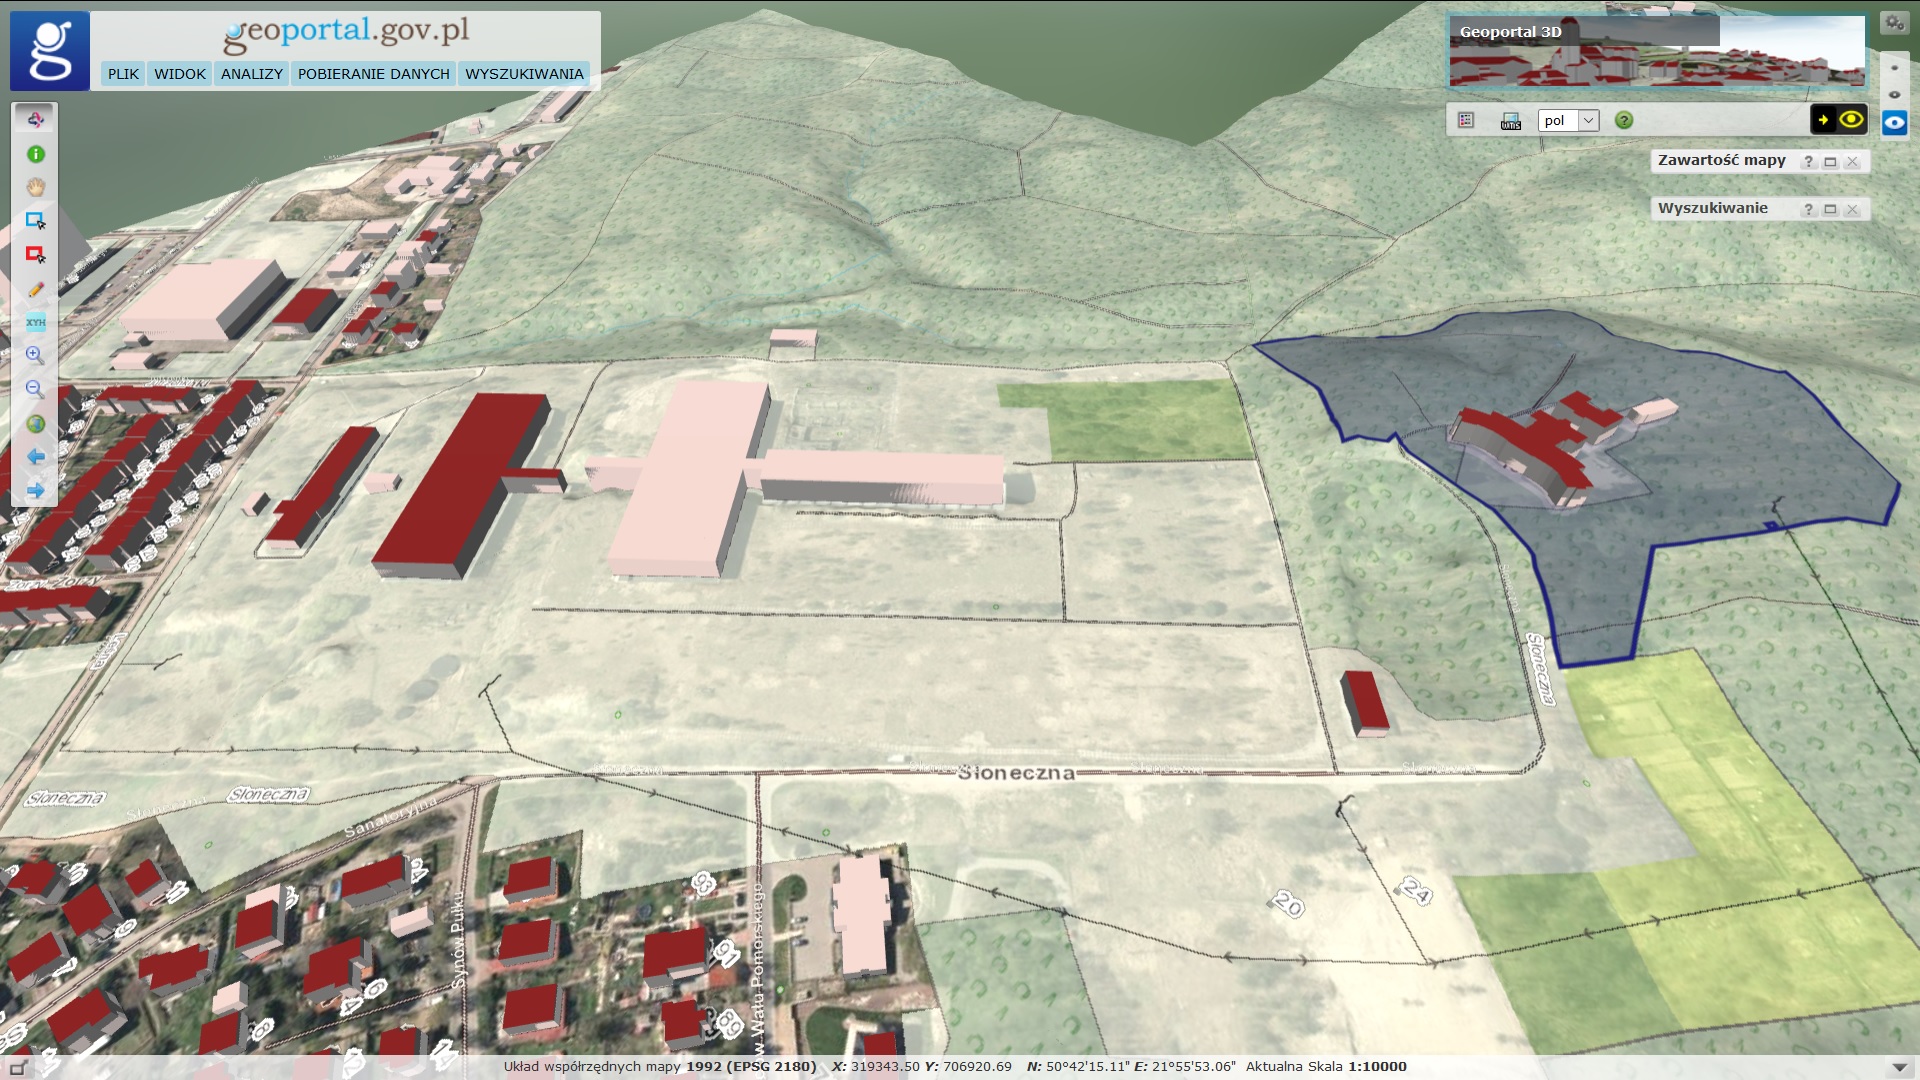Open the PLIK menu
Viewport: 1920px width, 1080px height.
[x=123, y=74]
